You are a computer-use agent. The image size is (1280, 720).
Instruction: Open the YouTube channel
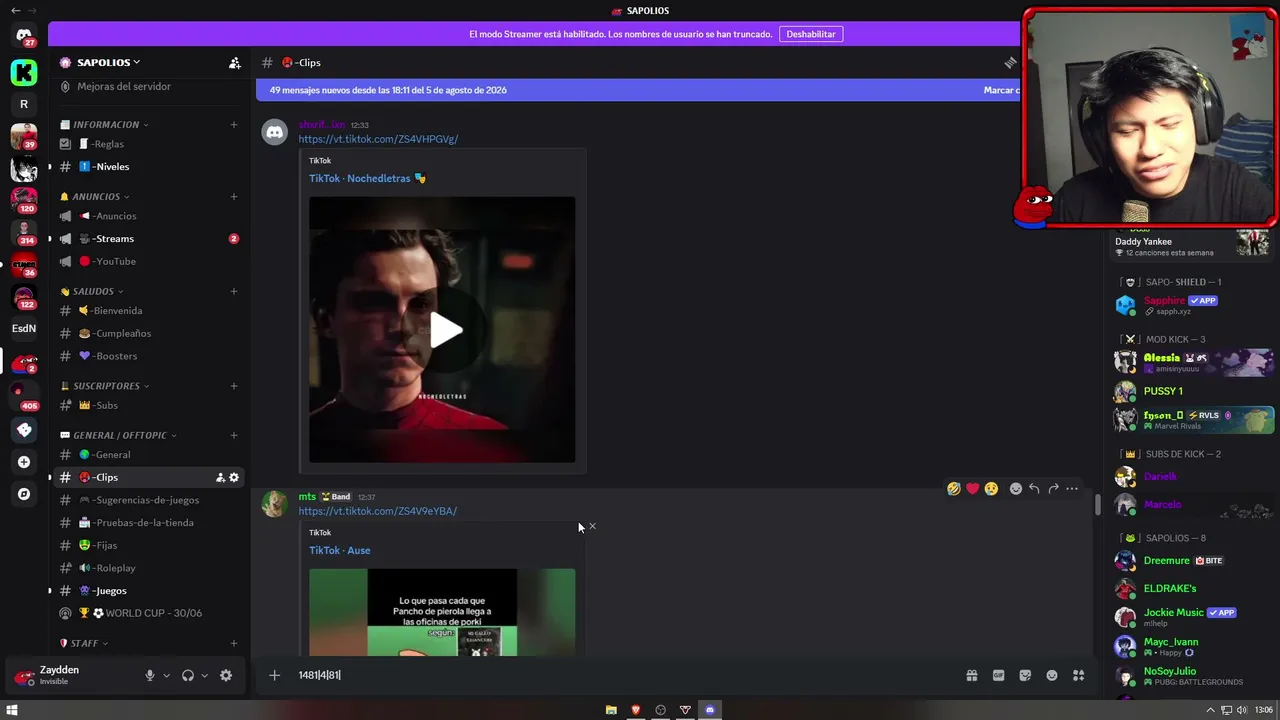point(150,262)
